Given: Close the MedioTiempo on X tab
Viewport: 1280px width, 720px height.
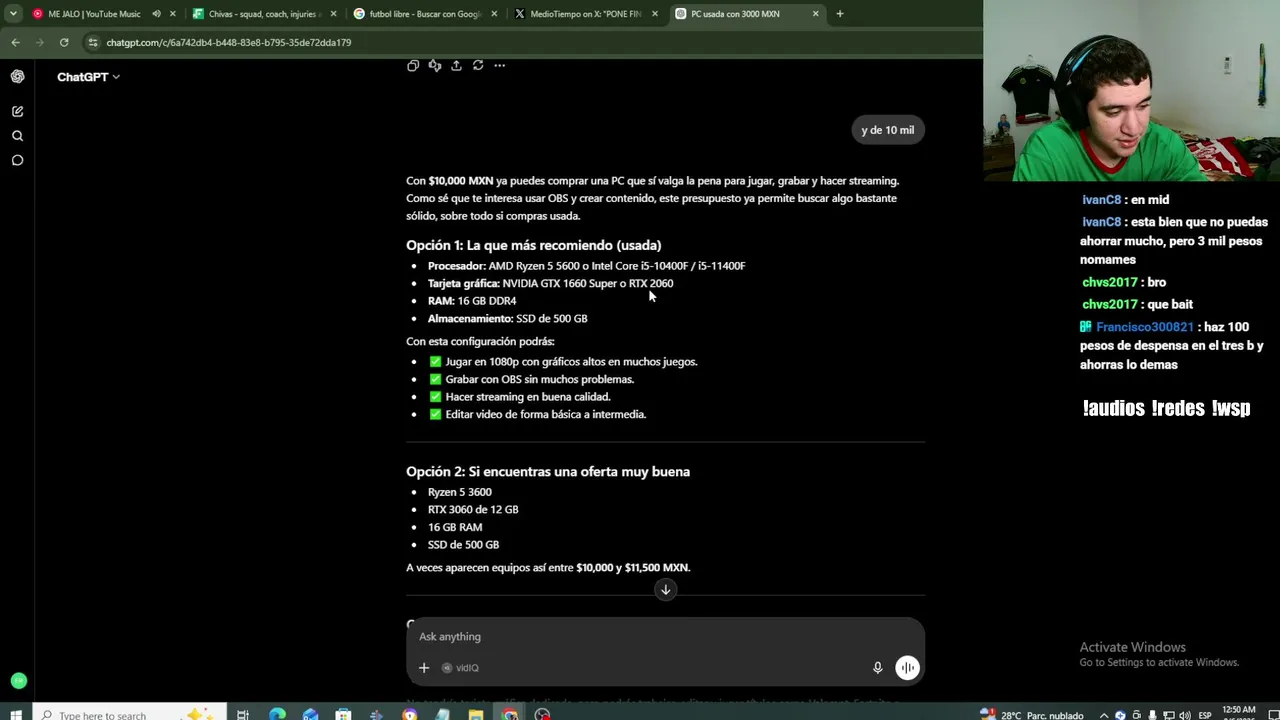Looking at the screenshot, I should [655, 14].
